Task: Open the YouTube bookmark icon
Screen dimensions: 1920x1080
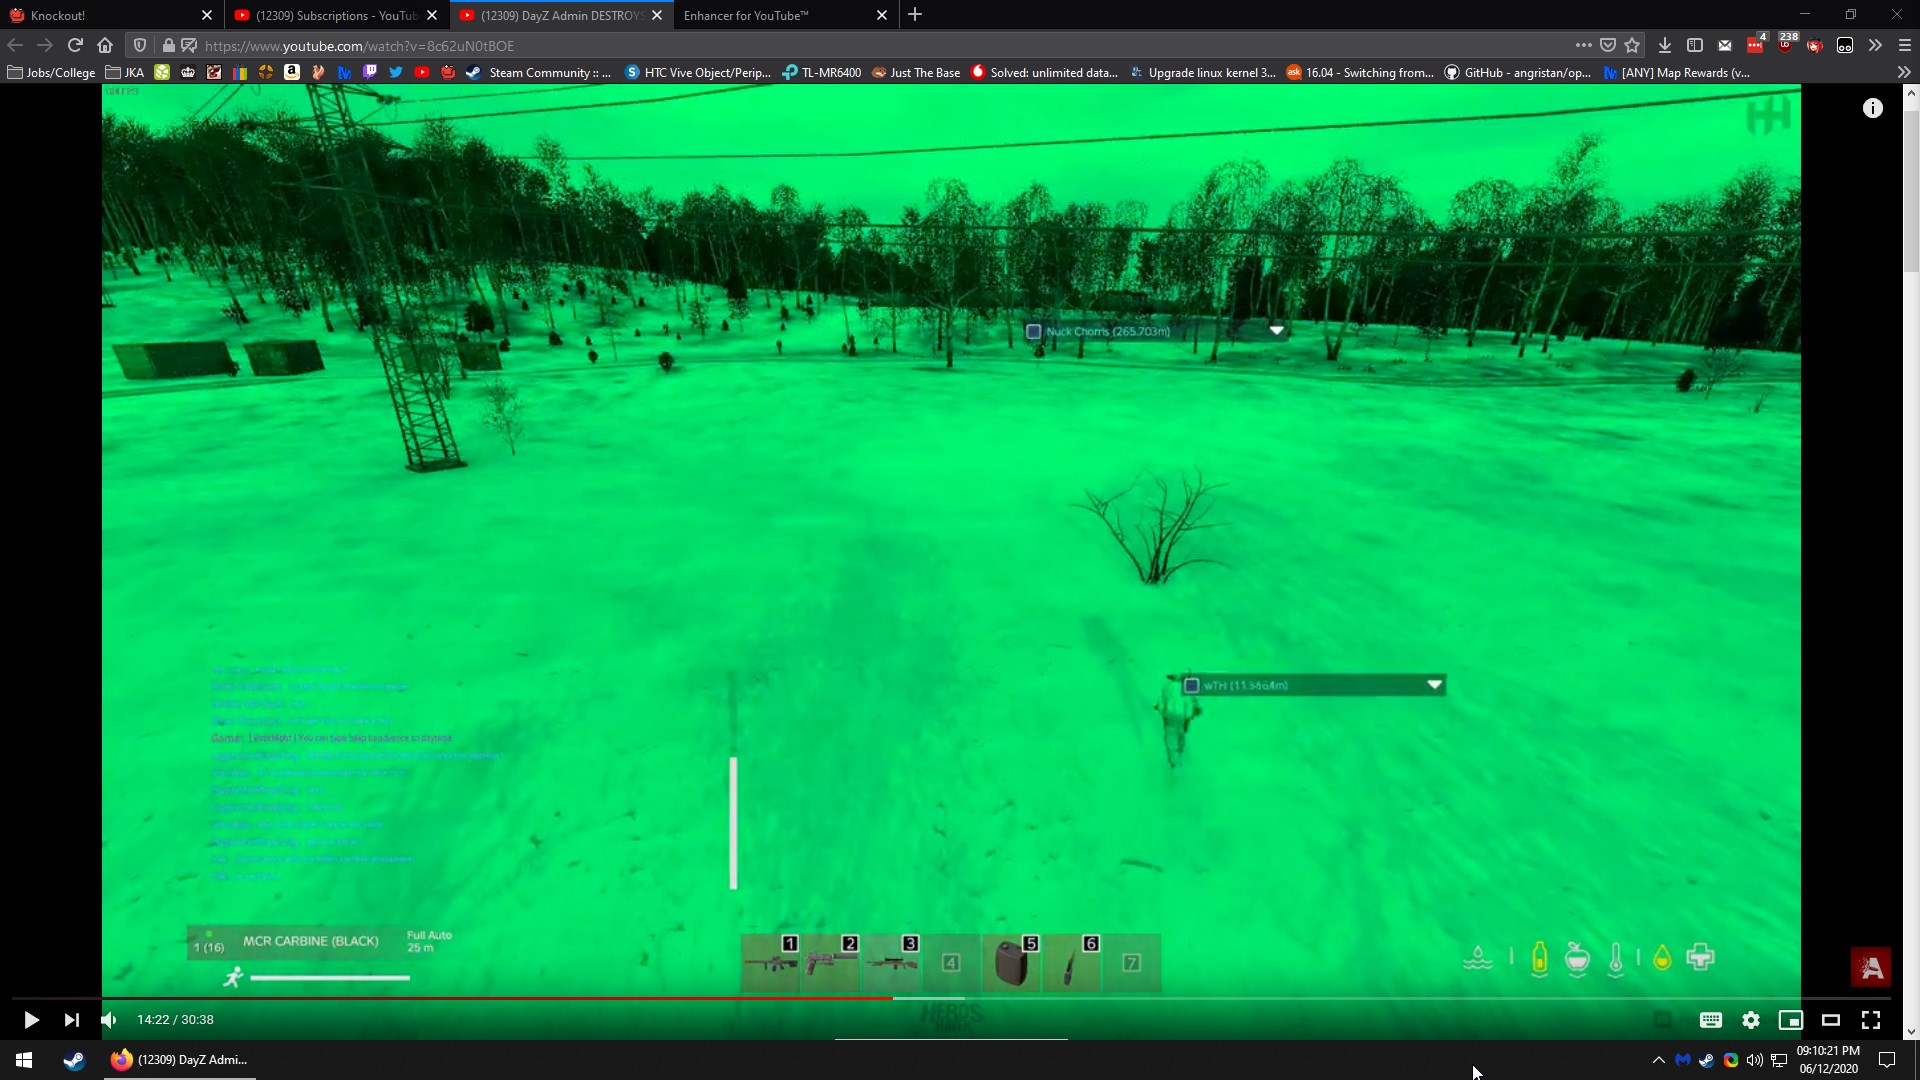Action: [x=422, y=72]
